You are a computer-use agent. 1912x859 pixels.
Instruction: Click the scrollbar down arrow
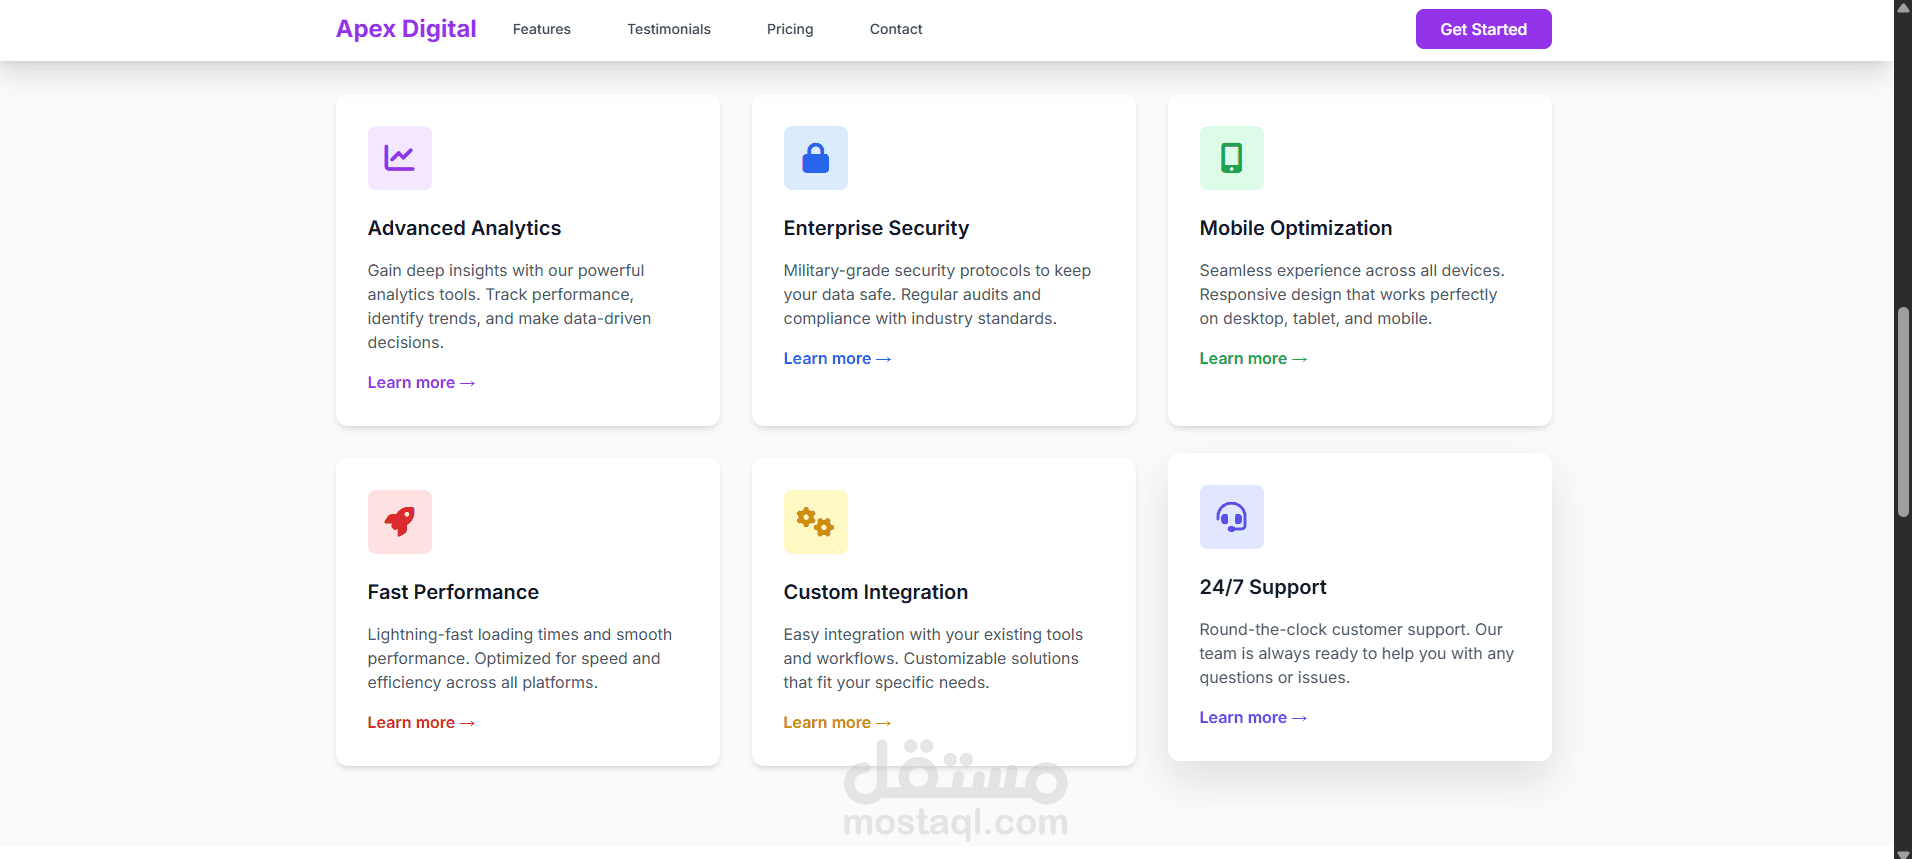tap(1903, 853)
